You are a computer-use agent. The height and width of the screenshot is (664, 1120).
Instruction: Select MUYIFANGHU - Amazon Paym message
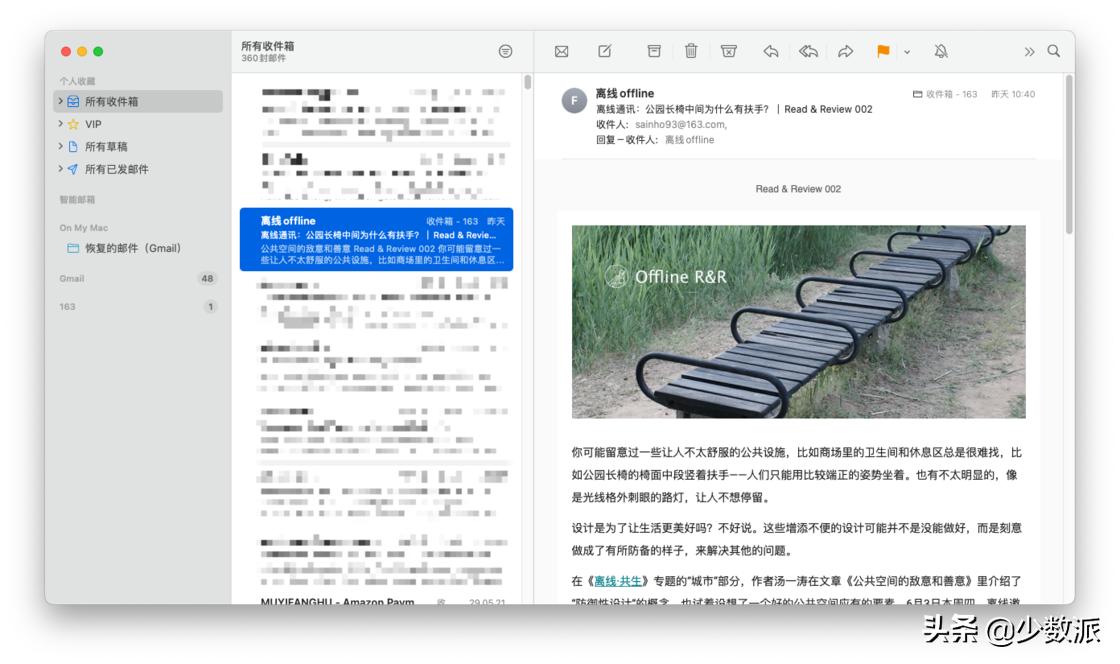[x=382, y=601]
